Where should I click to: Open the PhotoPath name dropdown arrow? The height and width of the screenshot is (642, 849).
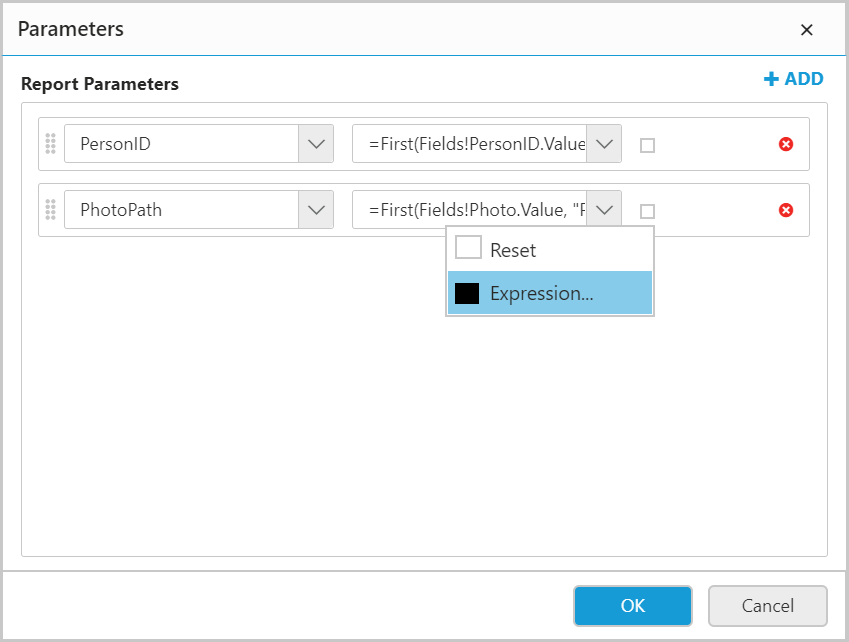(316, 210)
